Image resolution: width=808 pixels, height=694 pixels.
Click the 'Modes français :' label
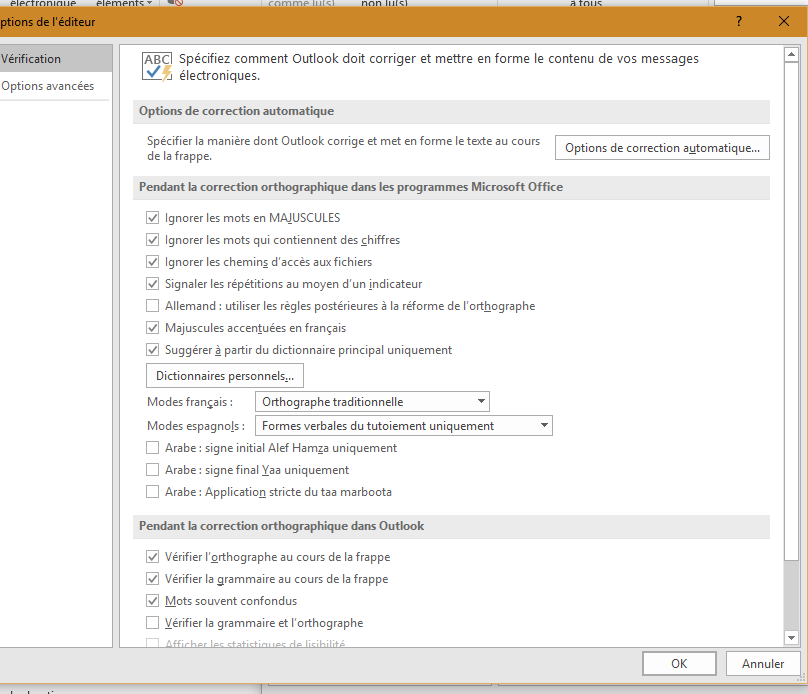190,402
